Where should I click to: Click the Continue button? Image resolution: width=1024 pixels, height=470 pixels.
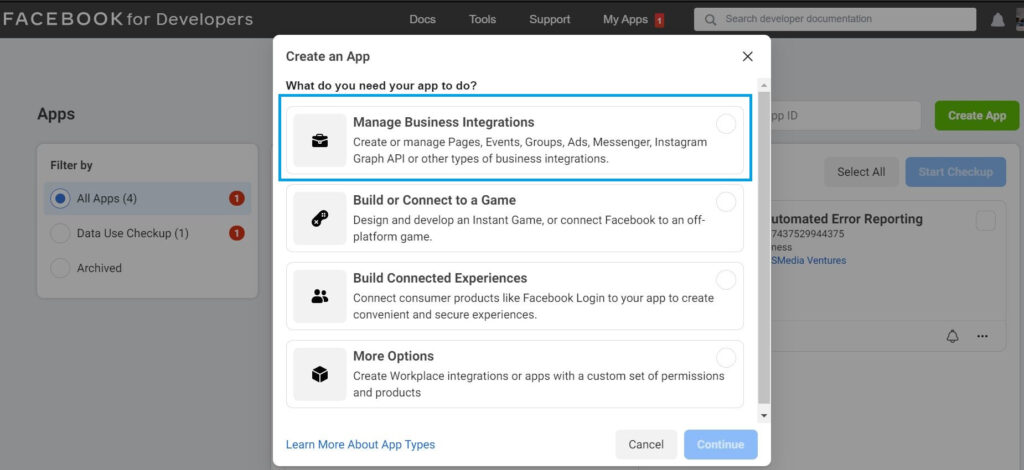tap(720, 445)
